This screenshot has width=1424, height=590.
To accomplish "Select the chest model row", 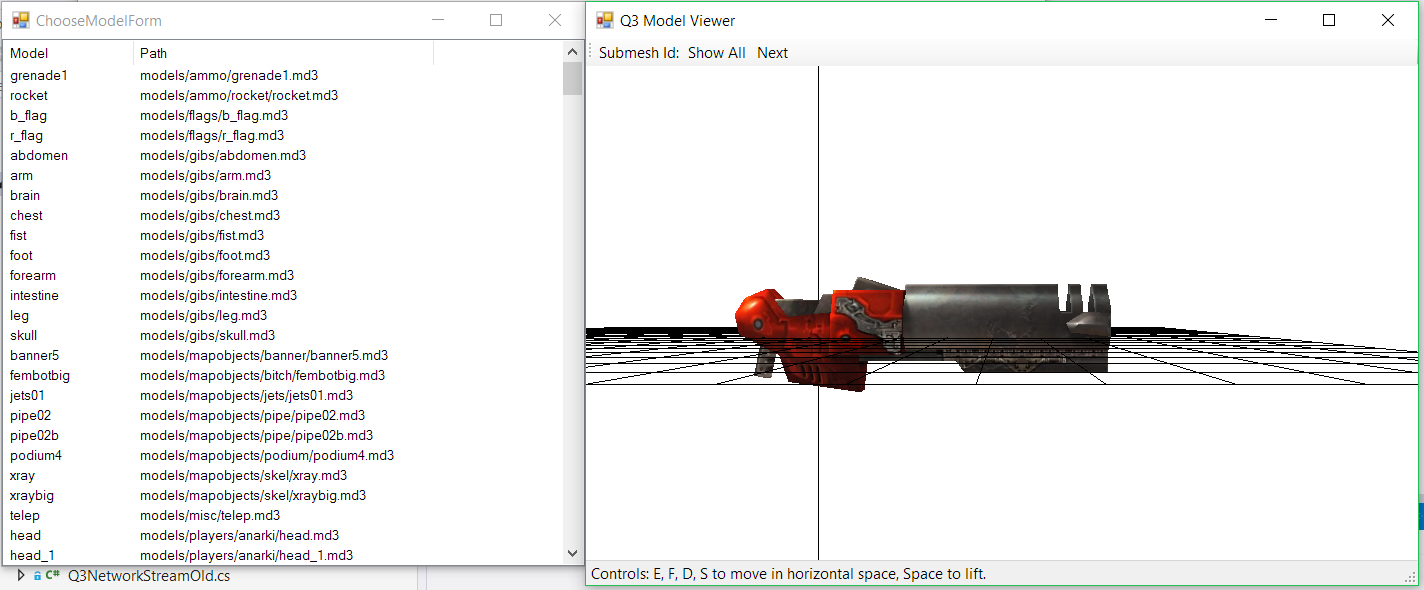I will [x=284, y=215].
